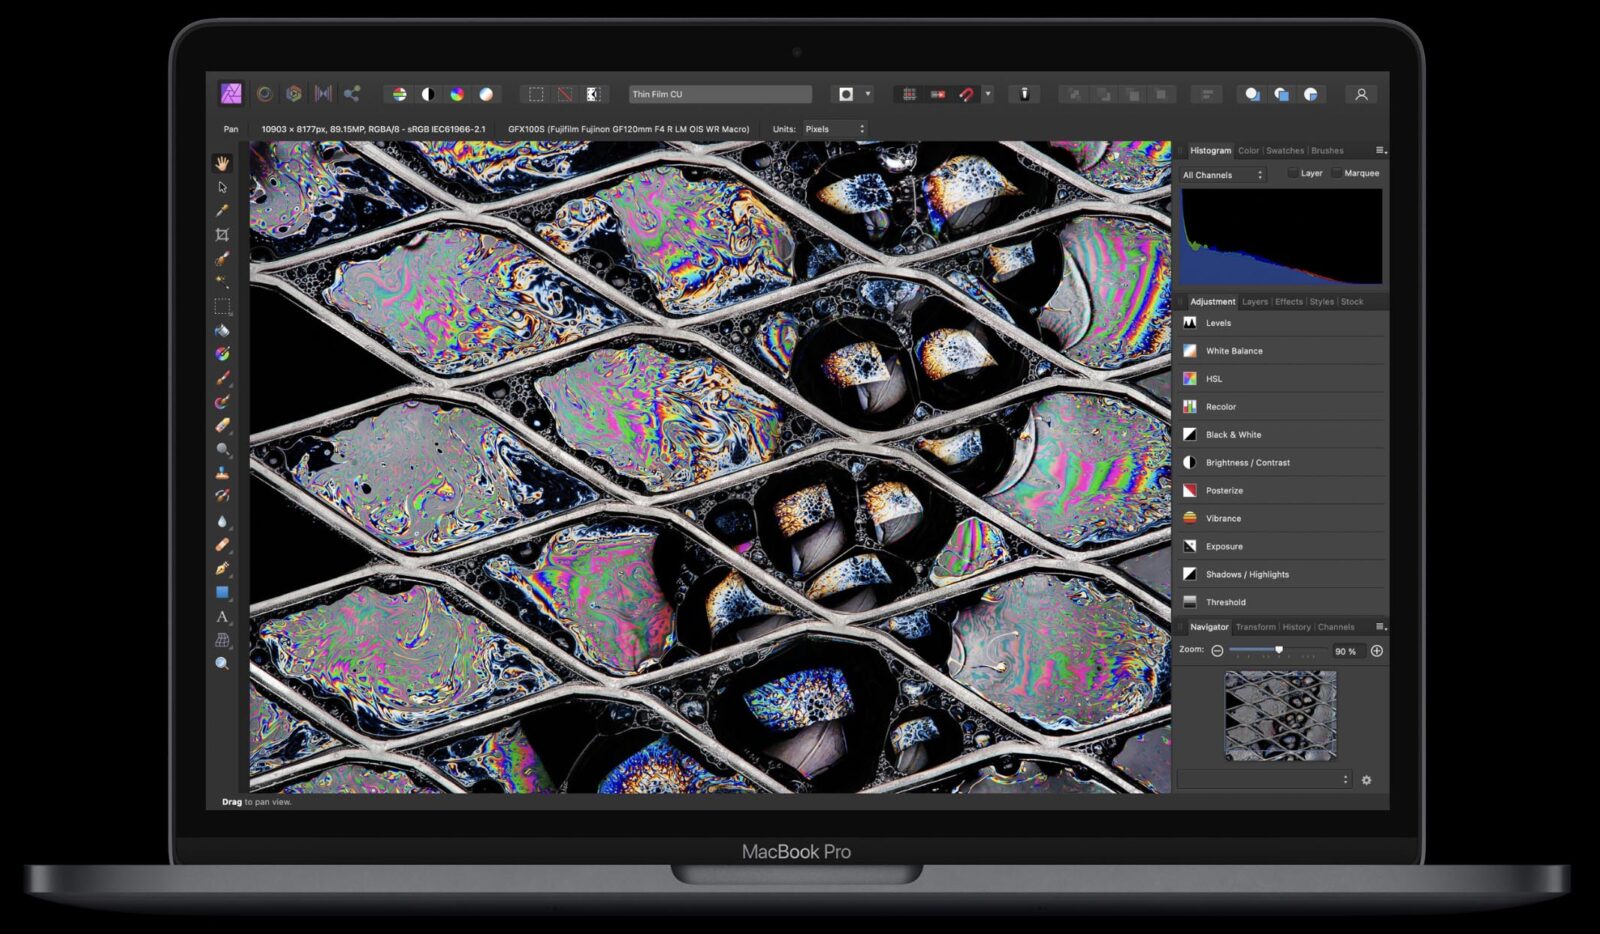Viewport: 1600px width, 934px height.
Task: Tick the Marquee checkbox in Histogram
Action: [1337, 174]
